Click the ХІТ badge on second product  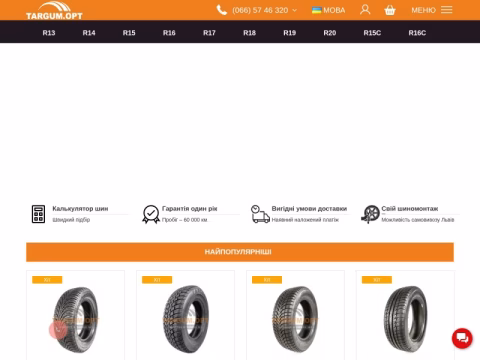pos(157,280)
